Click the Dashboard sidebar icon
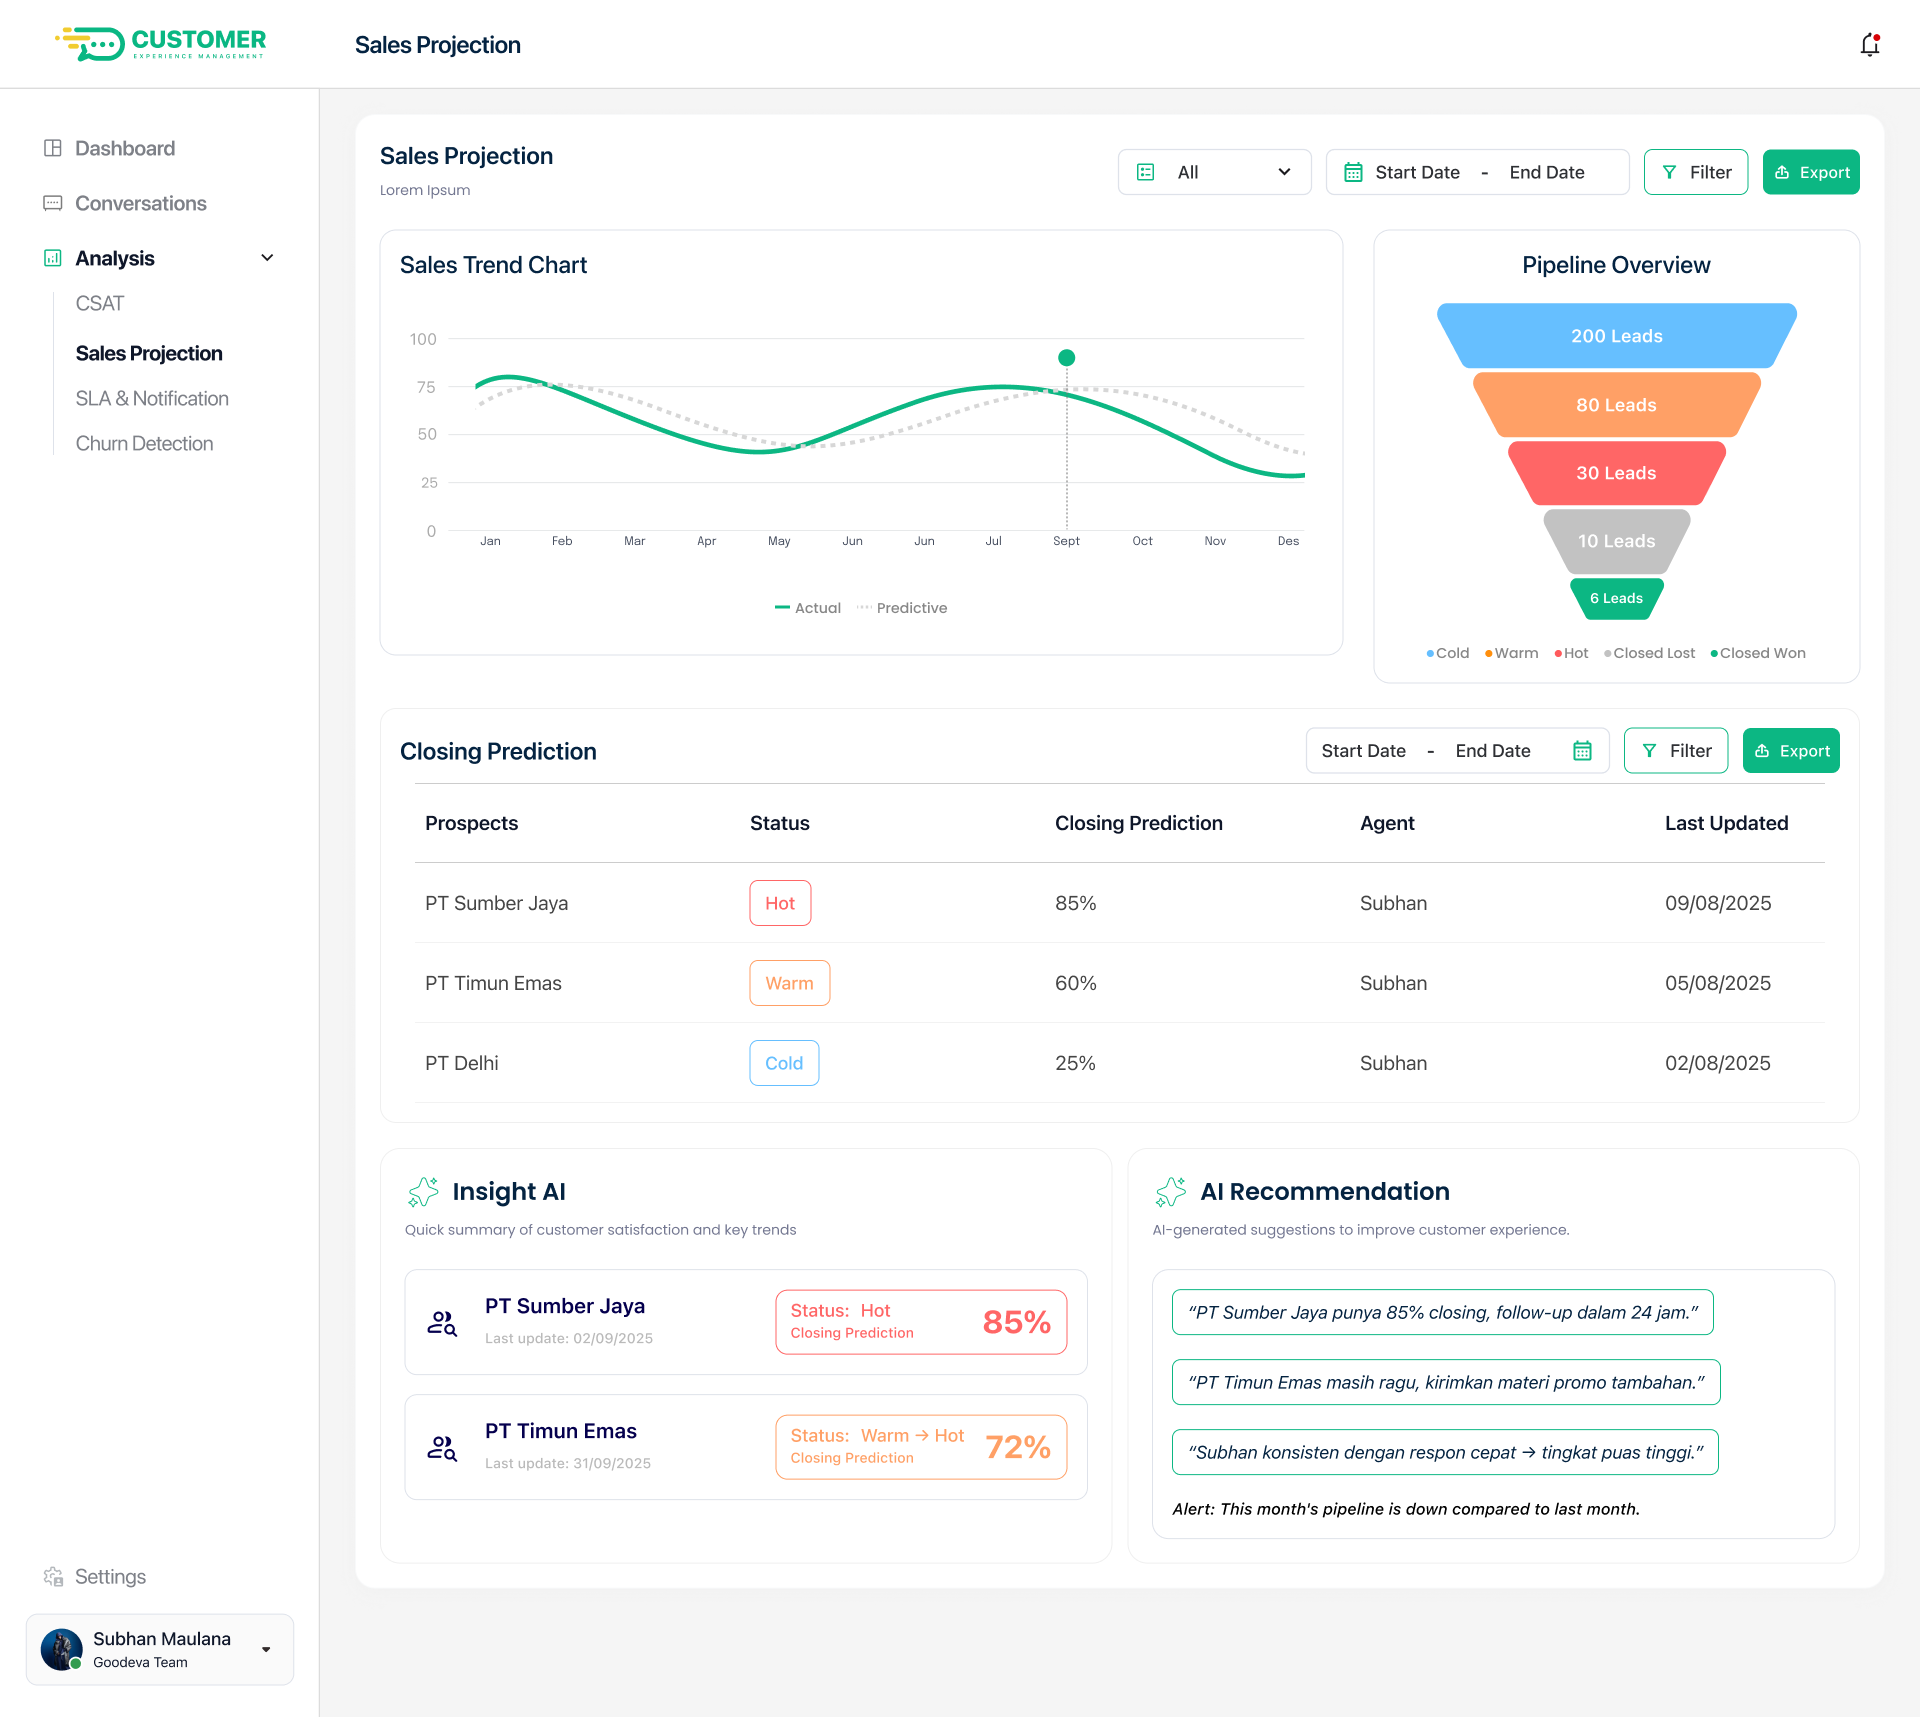This screenshot has height=1717, width=1920. click(x=53, y=148)
